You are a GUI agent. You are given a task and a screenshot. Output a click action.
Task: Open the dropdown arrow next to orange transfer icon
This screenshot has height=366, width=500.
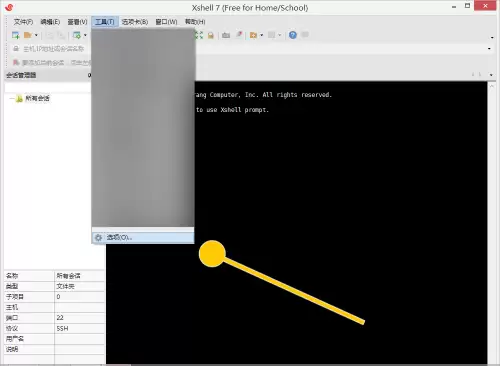(262, 35)
